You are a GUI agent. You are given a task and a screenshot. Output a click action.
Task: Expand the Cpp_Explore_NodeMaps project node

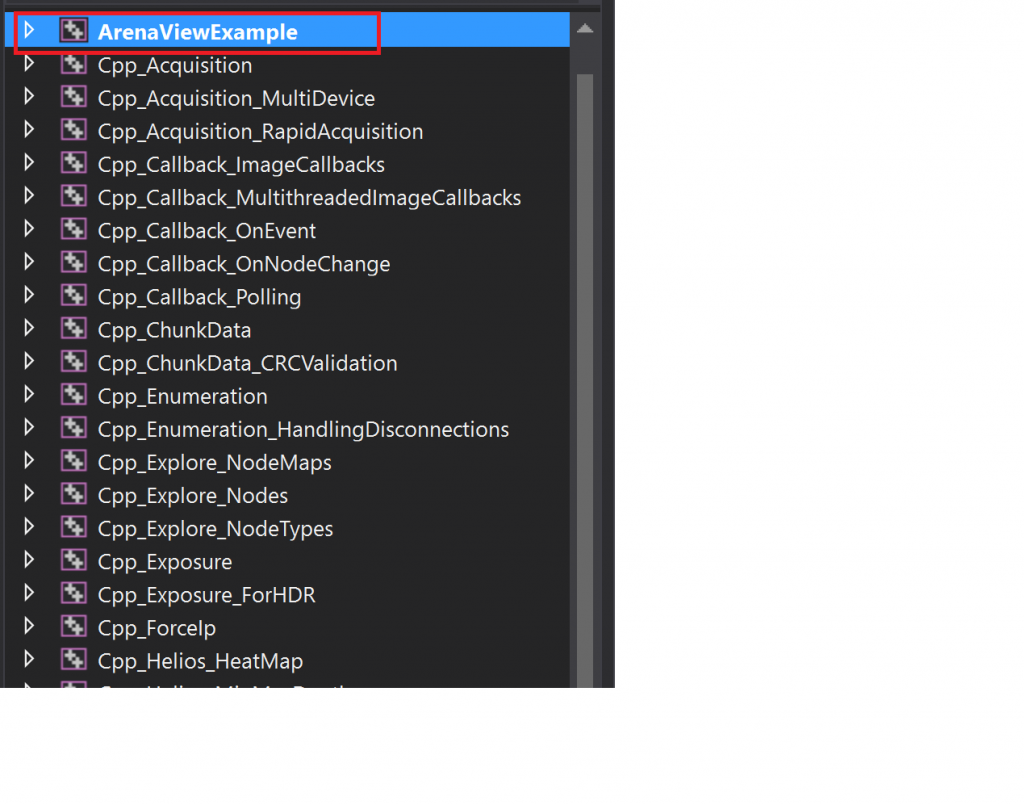pyautogui.click(x=28, y=462)
